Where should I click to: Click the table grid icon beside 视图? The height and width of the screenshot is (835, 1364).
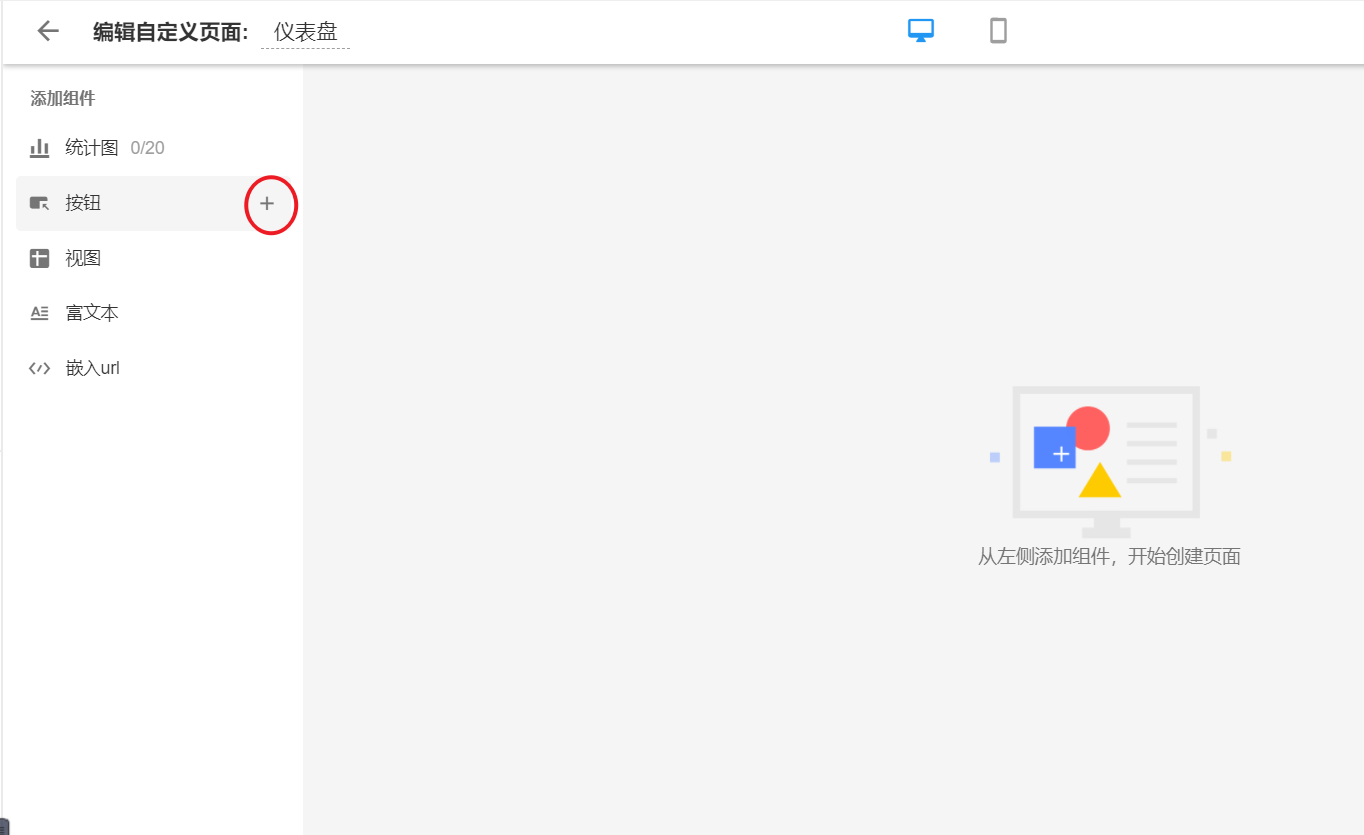point(40,259)
